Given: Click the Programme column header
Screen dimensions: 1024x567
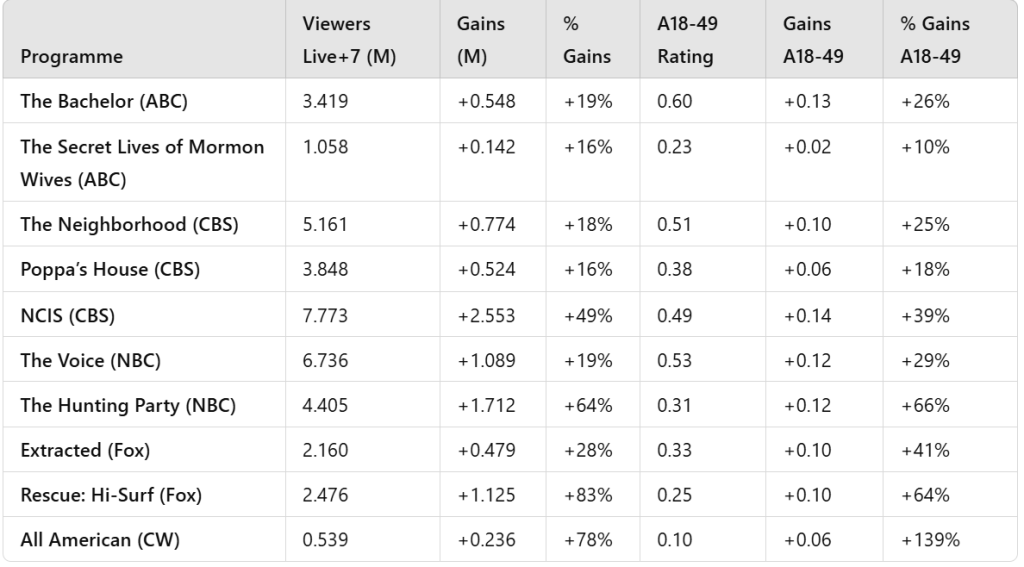Looking at the screenshot, I should [x=72, y=57].
